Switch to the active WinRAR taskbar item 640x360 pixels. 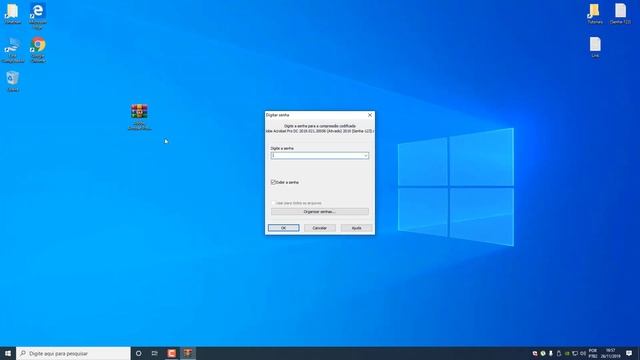tap(188, 353)
